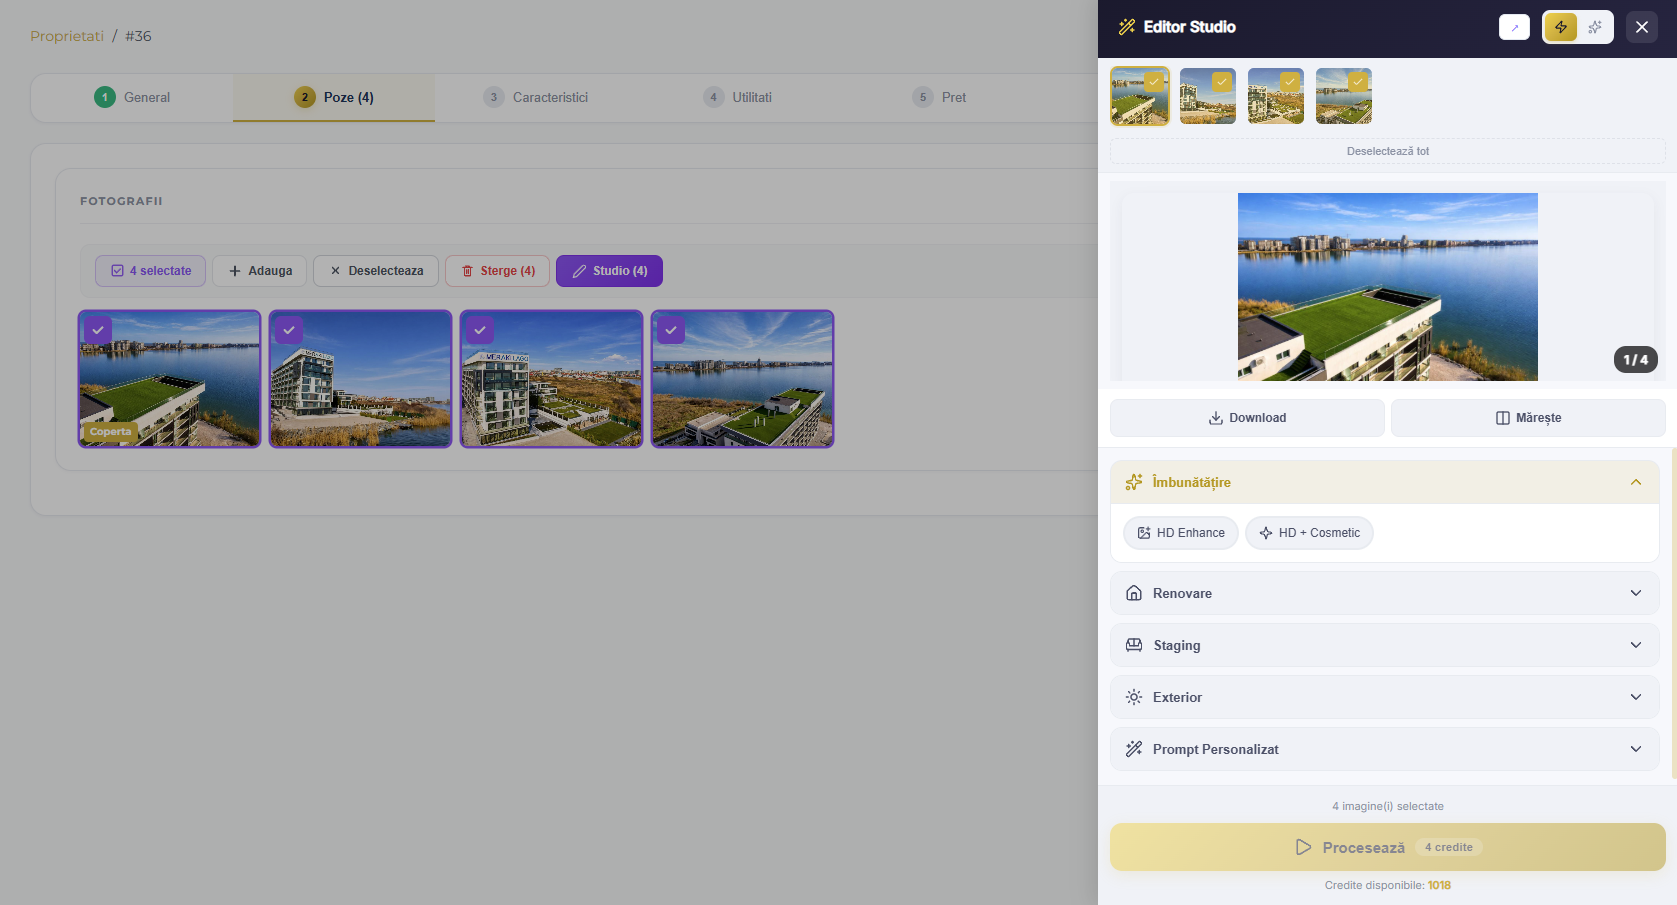Click the Exterior sun icon

coord(1134,697)
